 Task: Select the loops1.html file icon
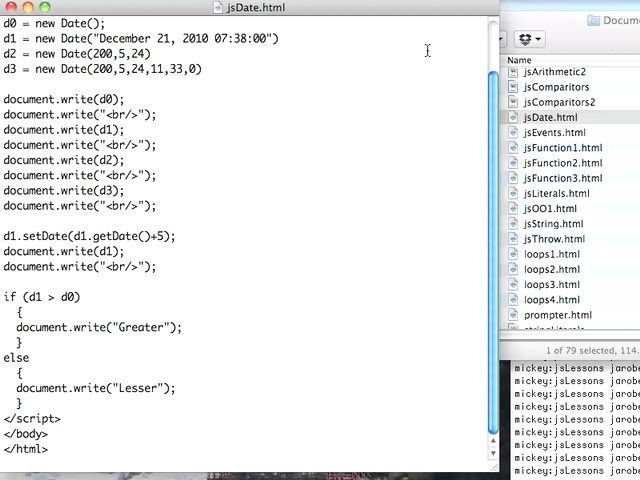click(513, 254)
